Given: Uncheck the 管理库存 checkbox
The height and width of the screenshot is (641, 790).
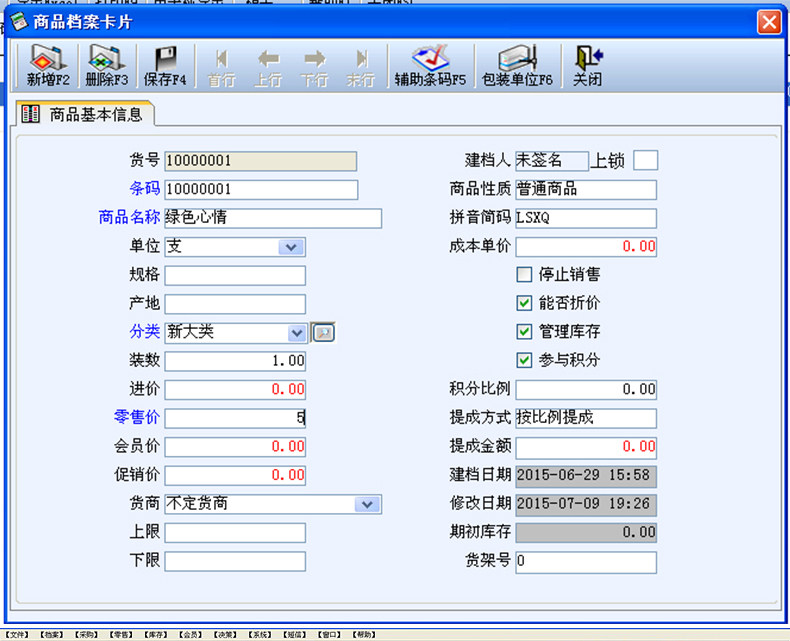Looking at the screenshot, I should pyautogui.click(x=524, y=332).
